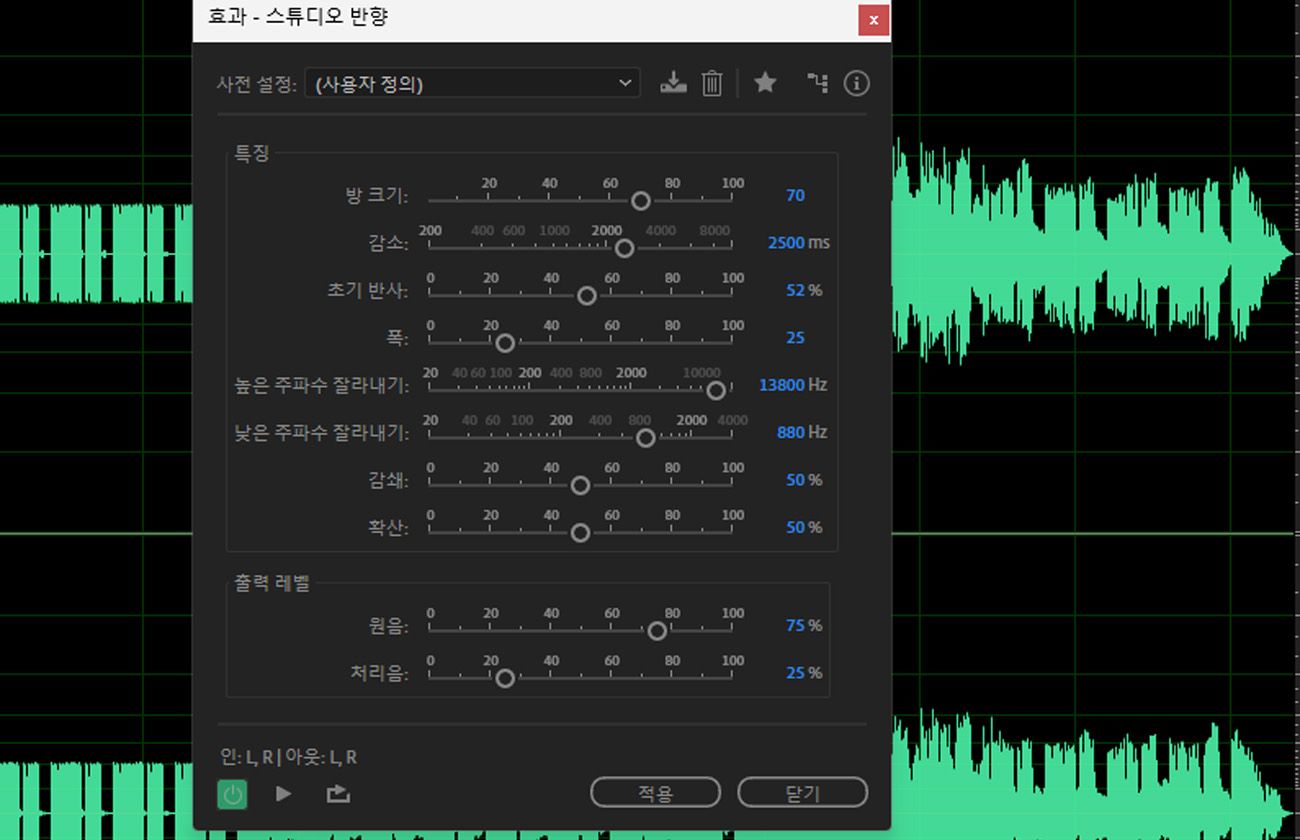Click the 폭 width slider handle
Image resolution: width=1300 pixels, height=840 pixels.
(x=505, y=343)
